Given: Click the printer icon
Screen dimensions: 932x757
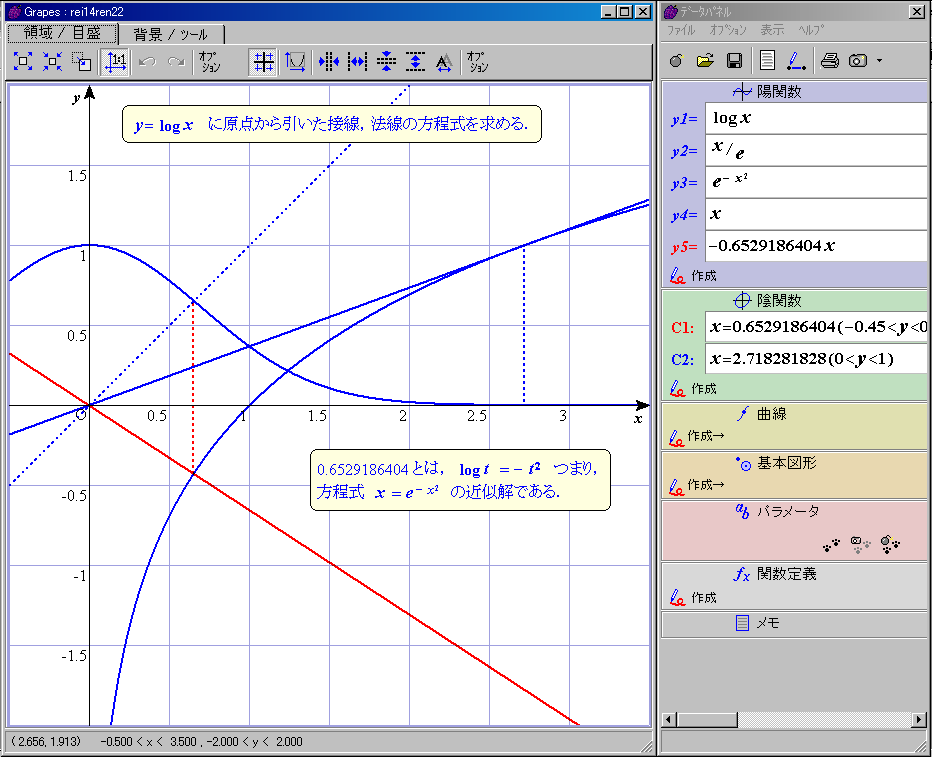Looking at the screenshot, I should tap(829, 61).
